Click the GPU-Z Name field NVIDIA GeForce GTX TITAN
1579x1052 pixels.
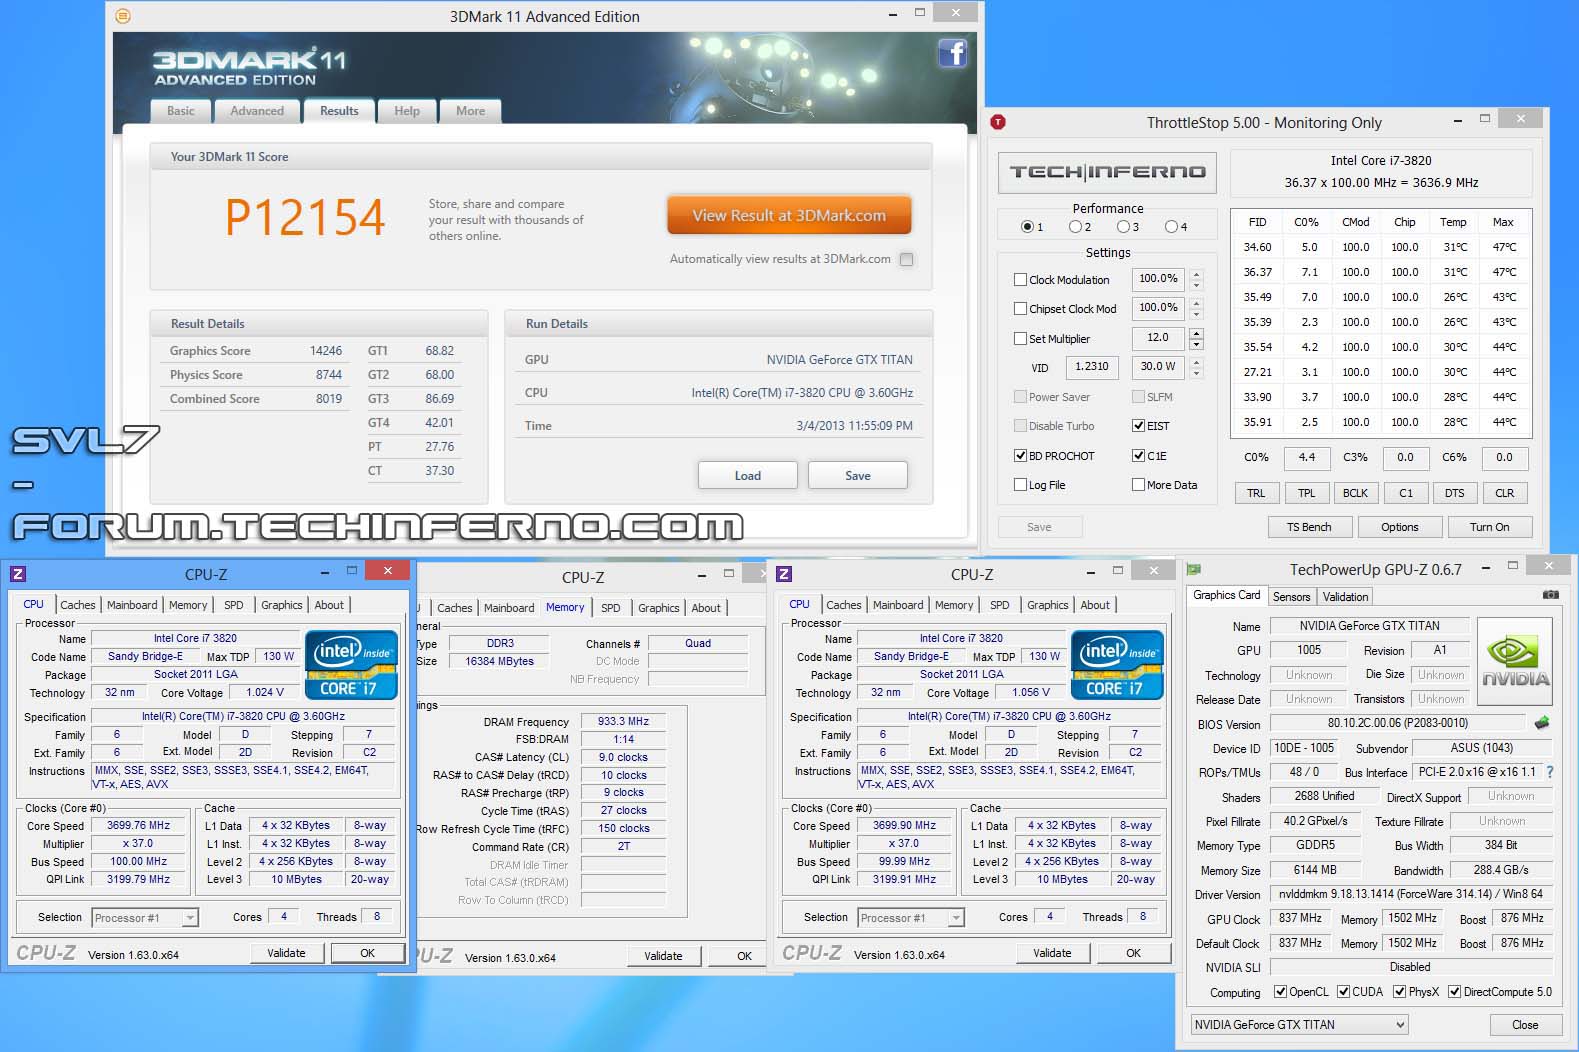(x=1369, y=626)
